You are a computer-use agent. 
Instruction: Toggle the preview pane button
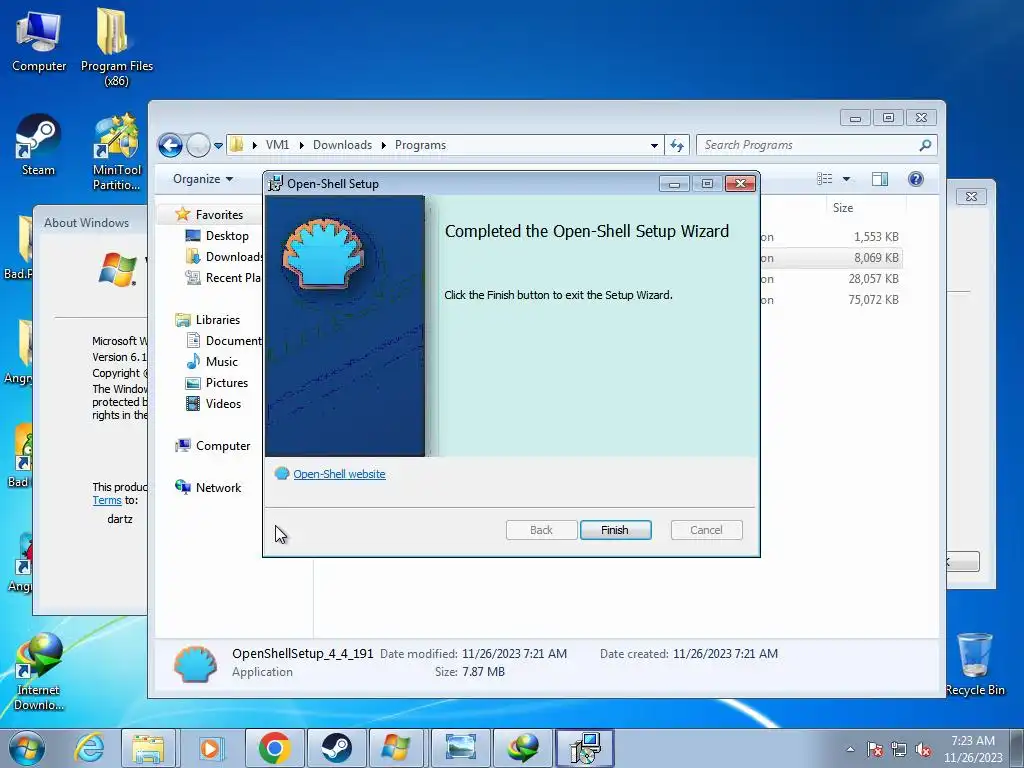coord(880,179)
